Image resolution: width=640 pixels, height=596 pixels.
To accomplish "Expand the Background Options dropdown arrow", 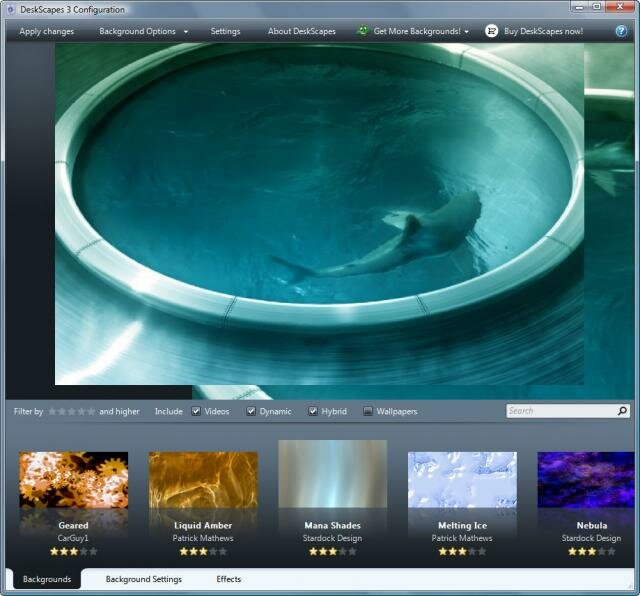I will [x=186, y=32].
